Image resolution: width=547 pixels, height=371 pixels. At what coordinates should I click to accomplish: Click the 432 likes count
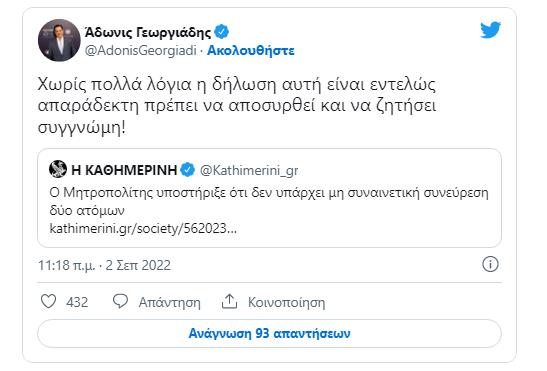77,302
